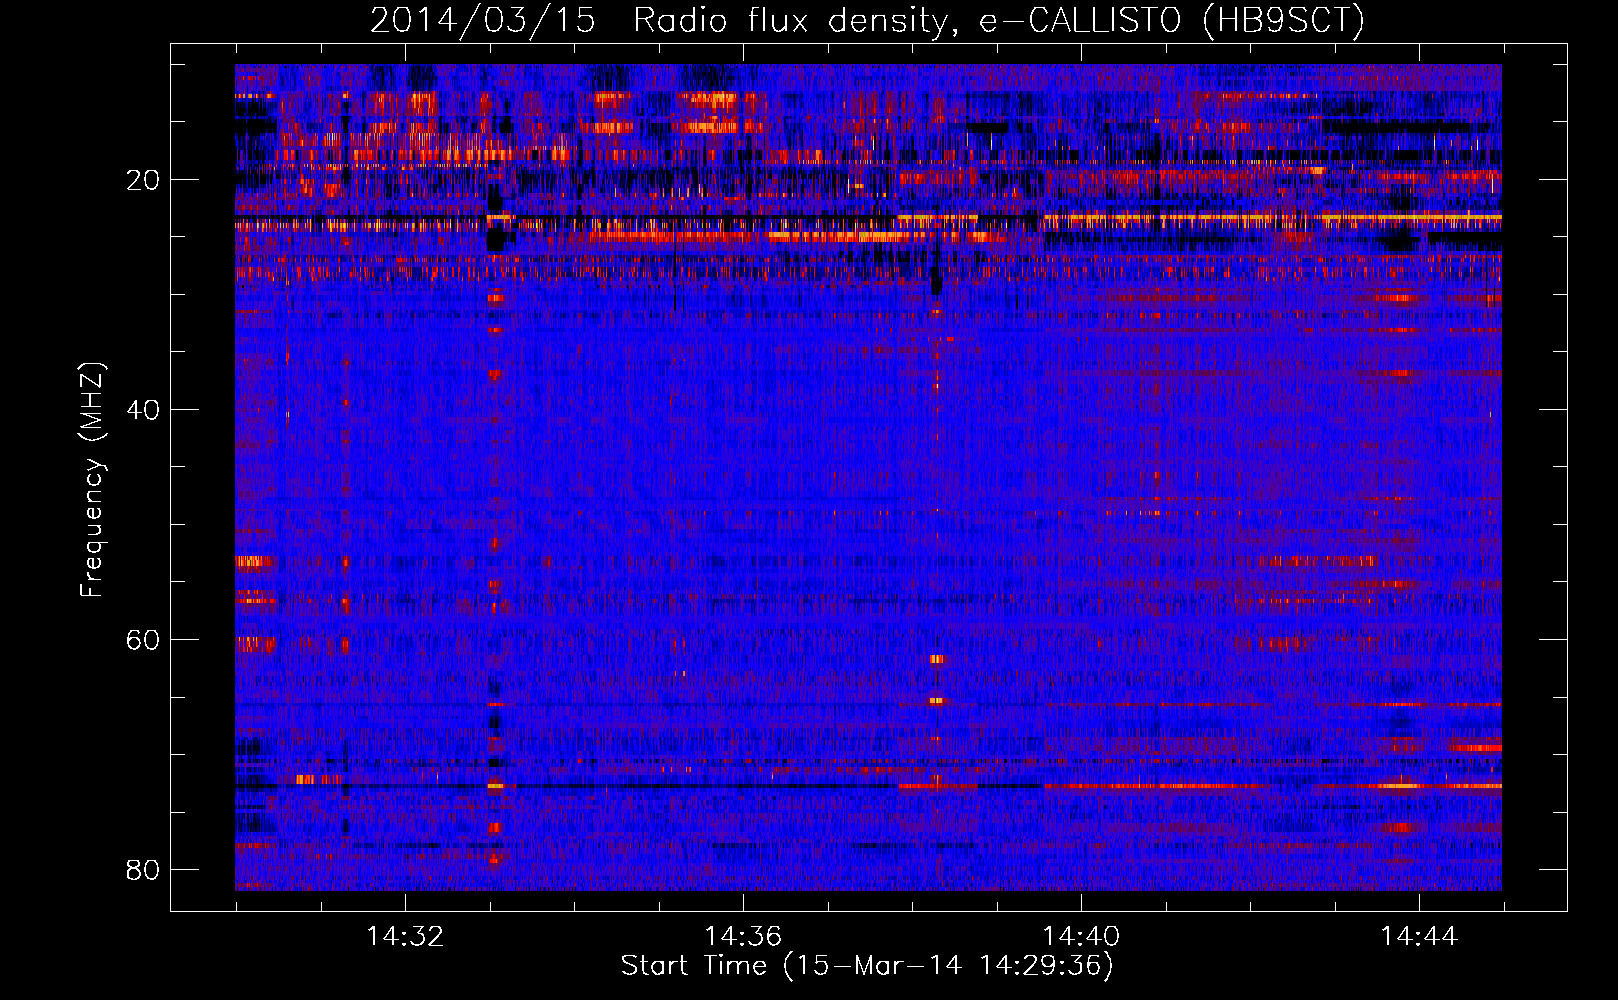The height and width of the screenshot is (1000, 1618).
Task: Click the 14:36 time tick label
Action: (743, 937)
